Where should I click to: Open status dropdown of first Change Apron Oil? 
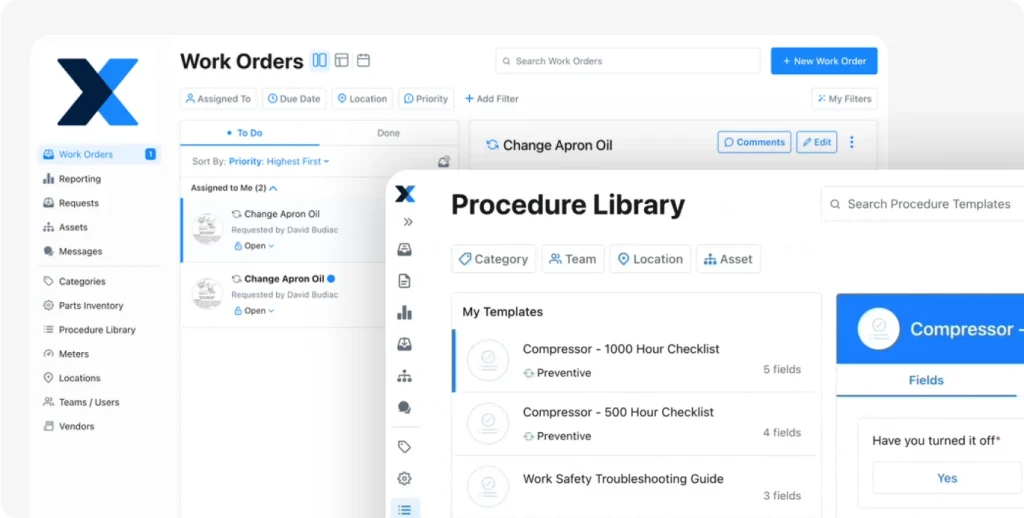(x=254, y=246)
